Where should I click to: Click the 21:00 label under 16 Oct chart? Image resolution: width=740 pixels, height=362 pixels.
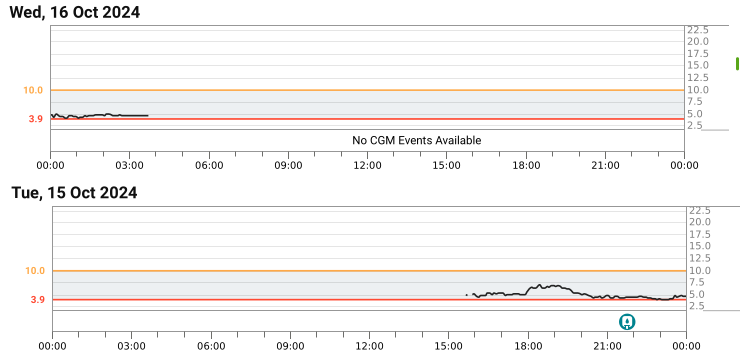tap(605, 166)
